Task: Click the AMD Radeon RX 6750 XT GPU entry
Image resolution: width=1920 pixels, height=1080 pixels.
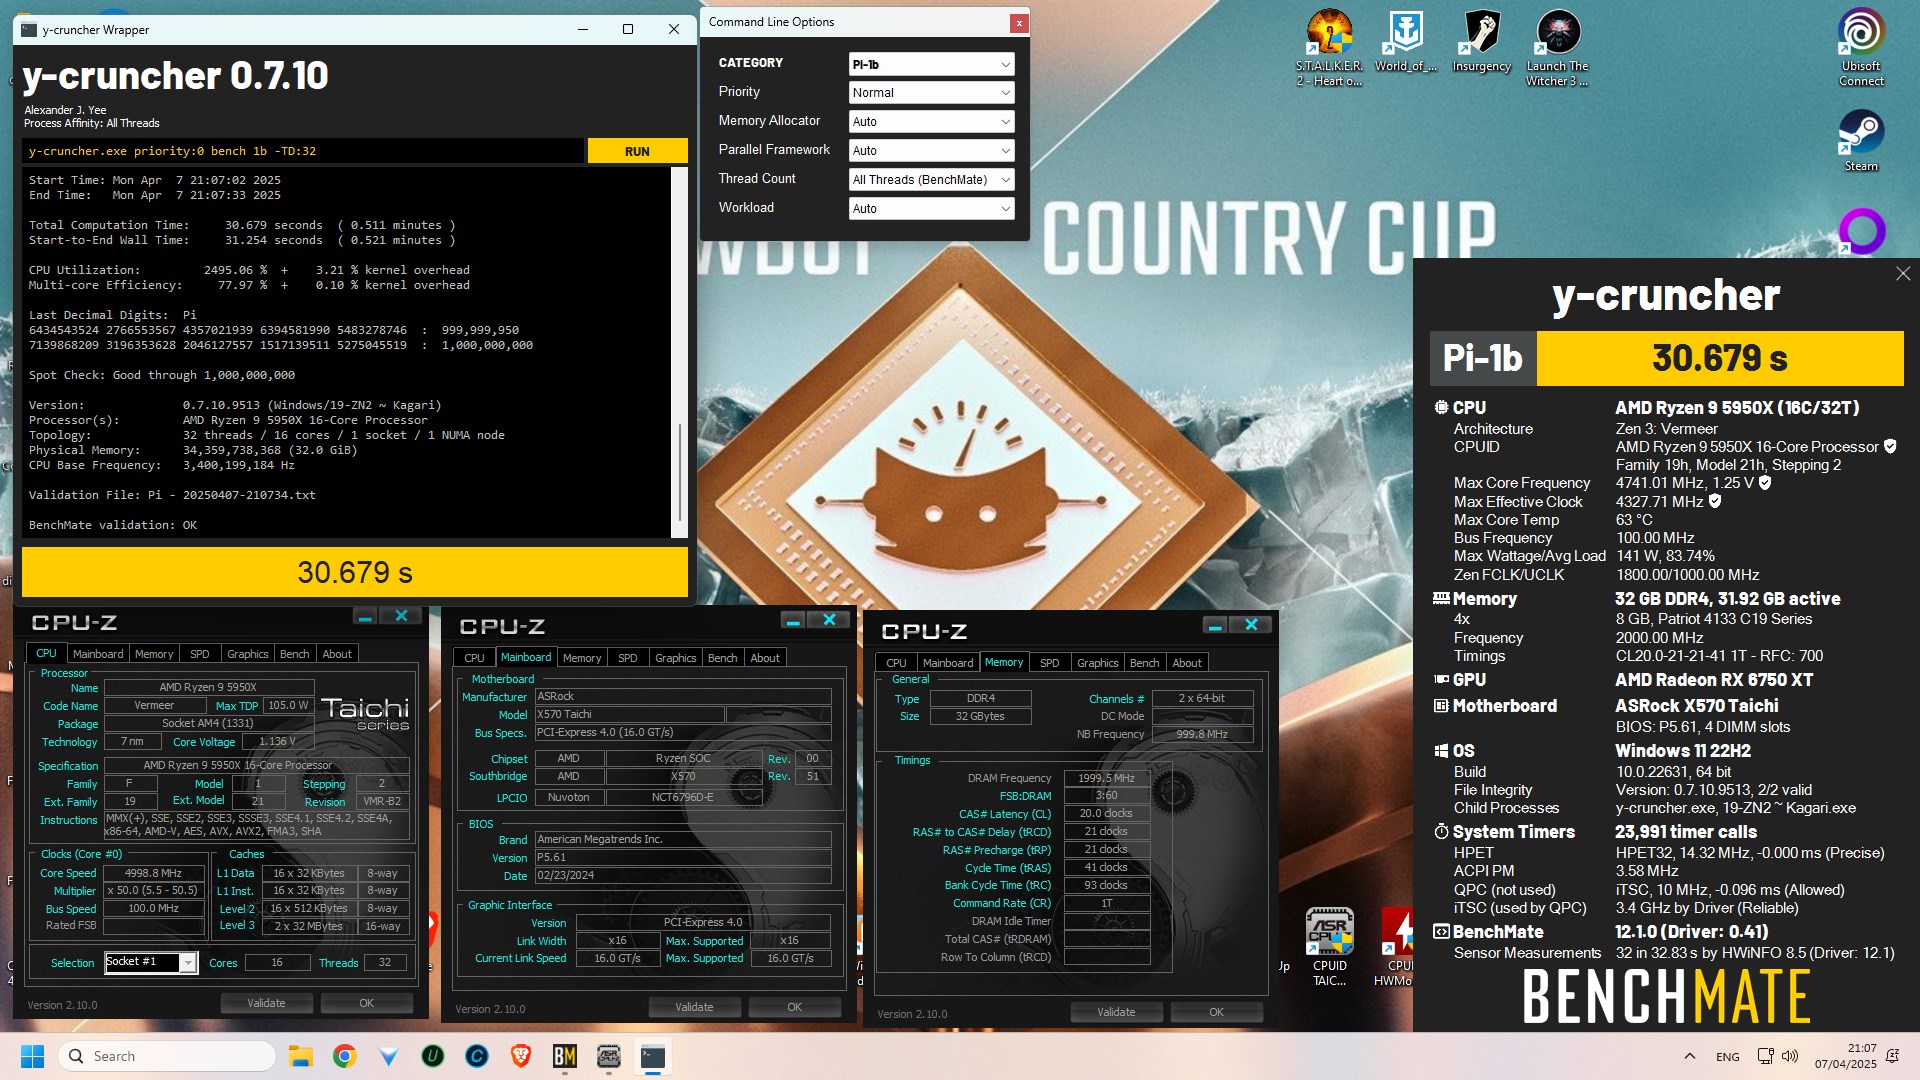Action: point(1714,680)
